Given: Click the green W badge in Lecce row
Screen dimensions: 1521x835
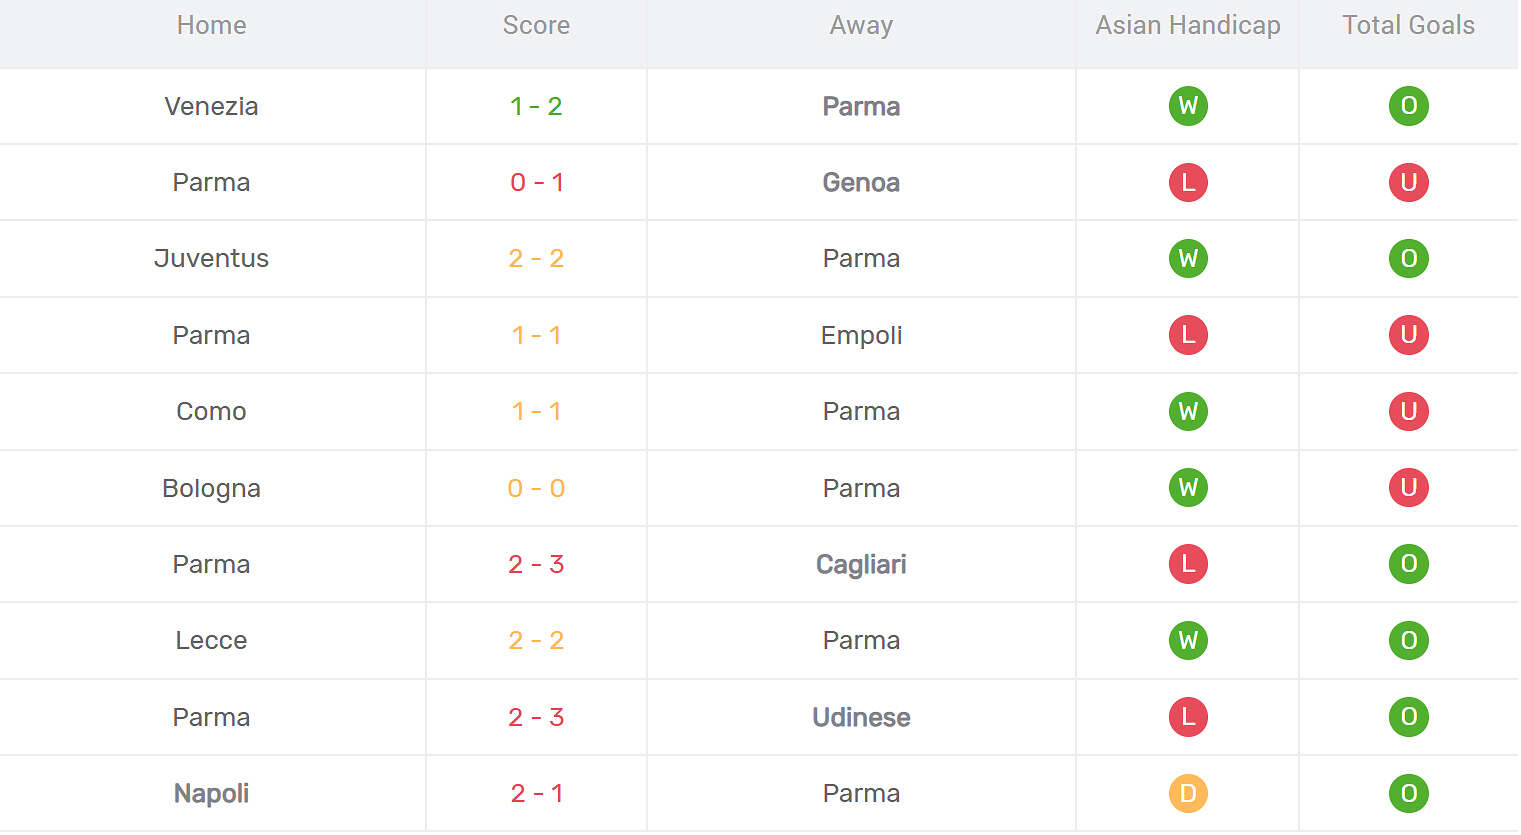Looking at the screenshot, I should [1188, 640].
